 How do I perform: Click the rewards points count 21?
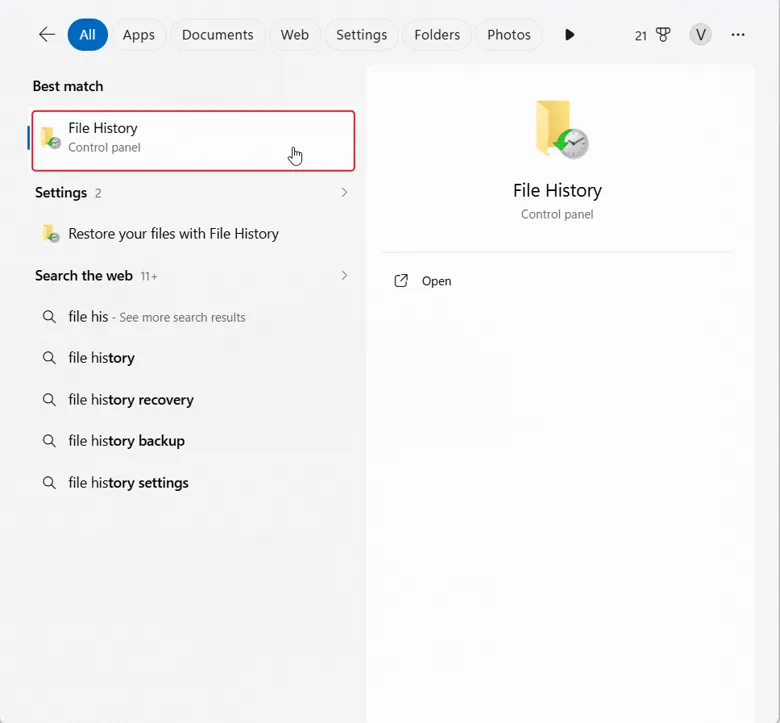(640, 36)
